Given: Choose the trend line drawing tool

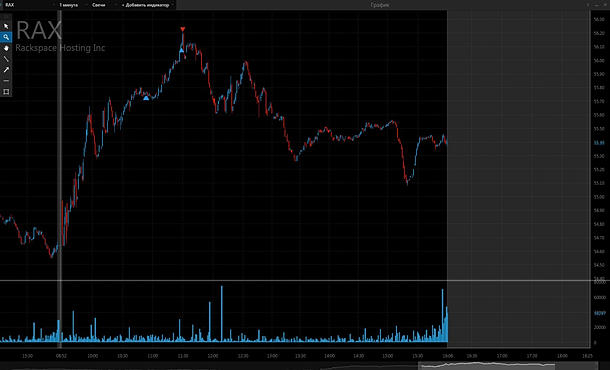Looking at the screenshot, I should coord(6,59).
